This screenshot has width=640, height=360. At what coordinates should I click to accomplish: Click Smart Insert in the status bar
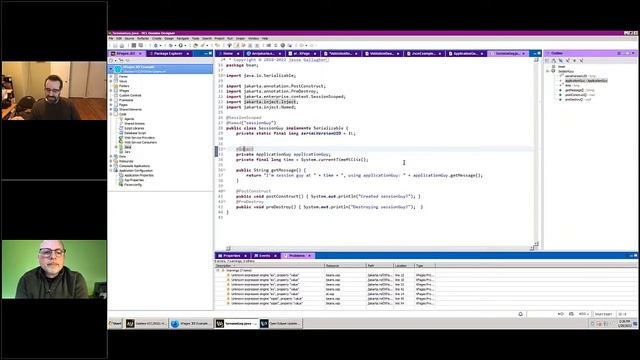click(603, 314)
